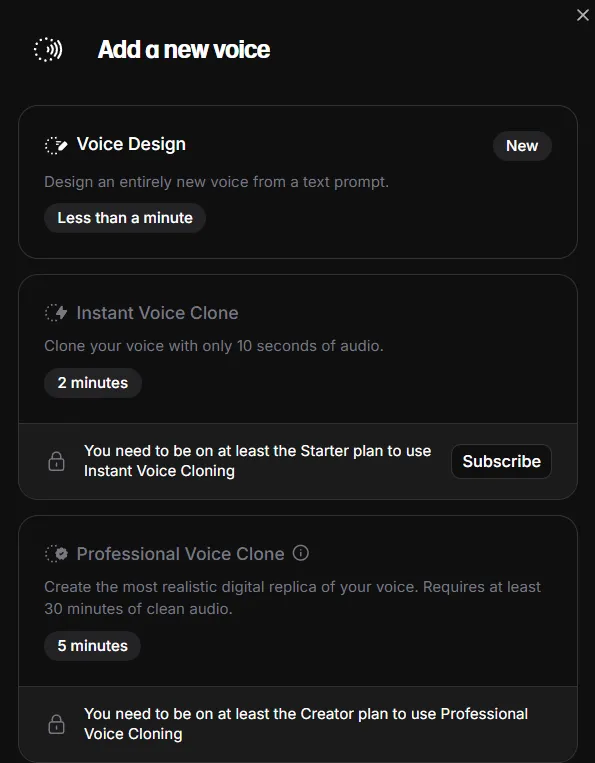Click the Starter plan requirement message
595x763 pixels.
pos(257,461)
